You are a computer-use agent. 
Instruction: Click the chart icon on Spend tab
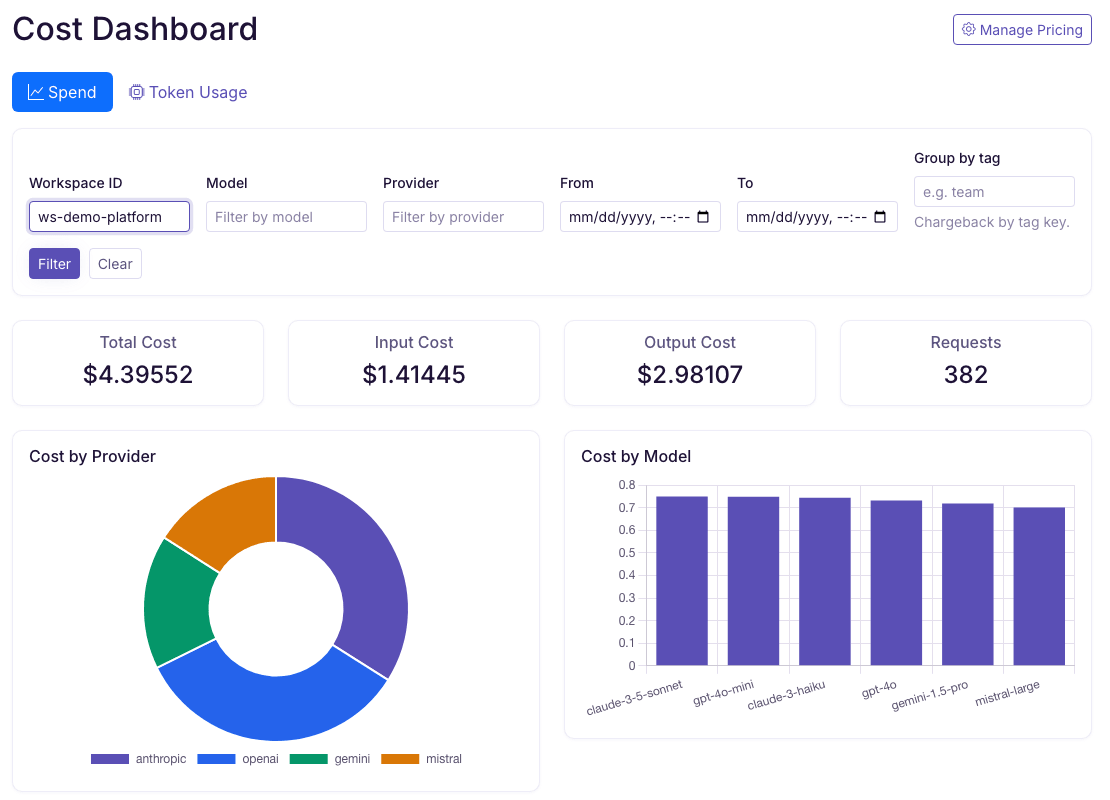click(x=35, y=92)
